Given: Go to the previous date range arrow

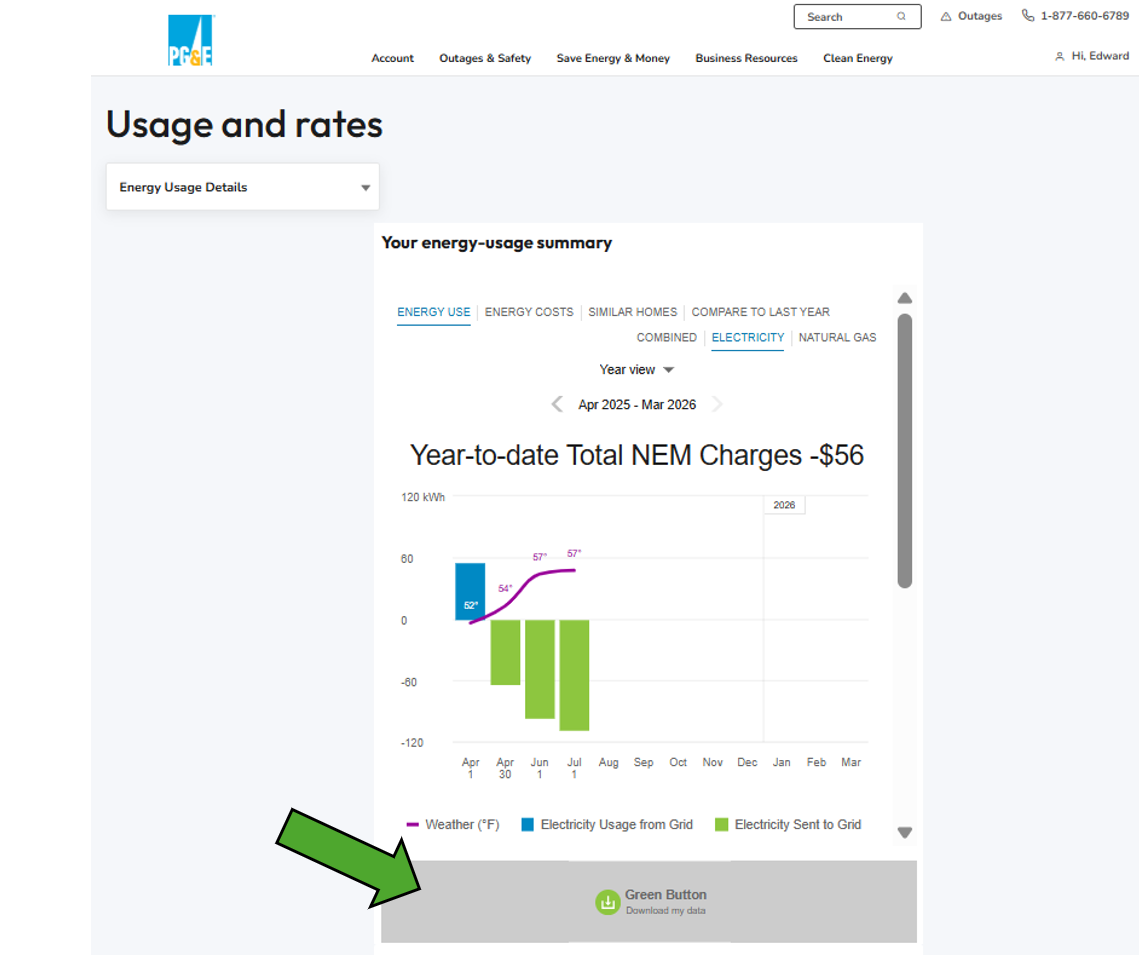Looking at the screenshot, I should tap(557, 405).
